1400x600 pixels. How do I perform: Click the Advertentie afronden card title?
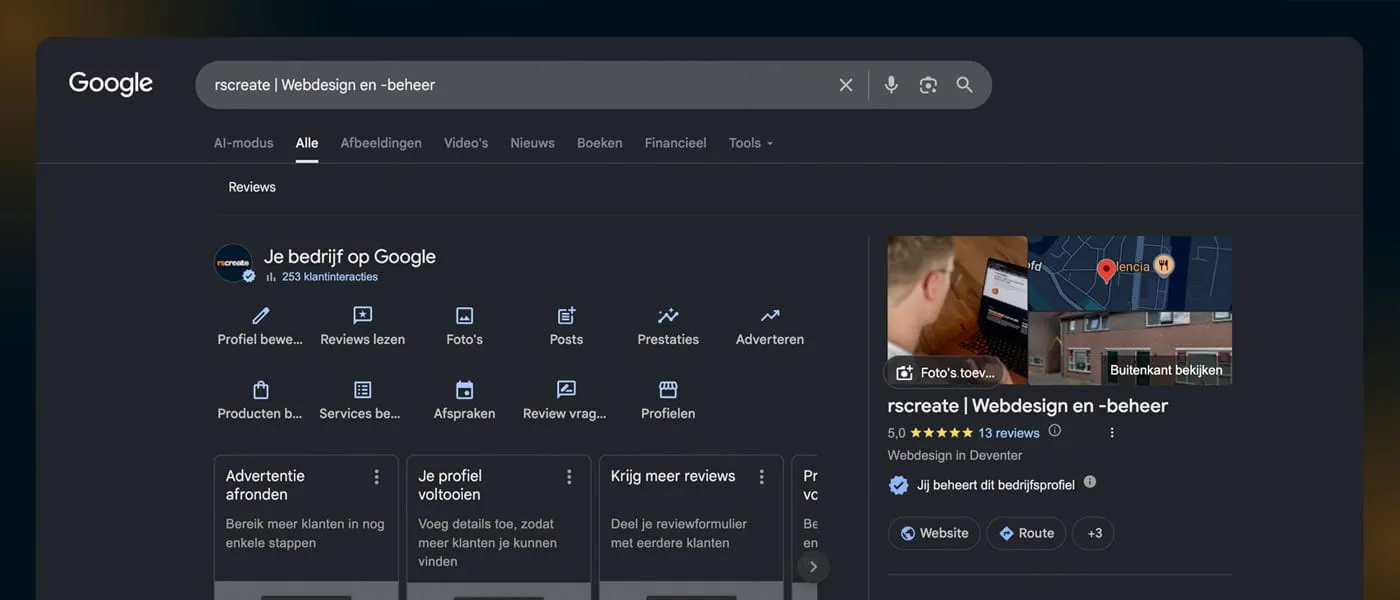click(265, 485)
